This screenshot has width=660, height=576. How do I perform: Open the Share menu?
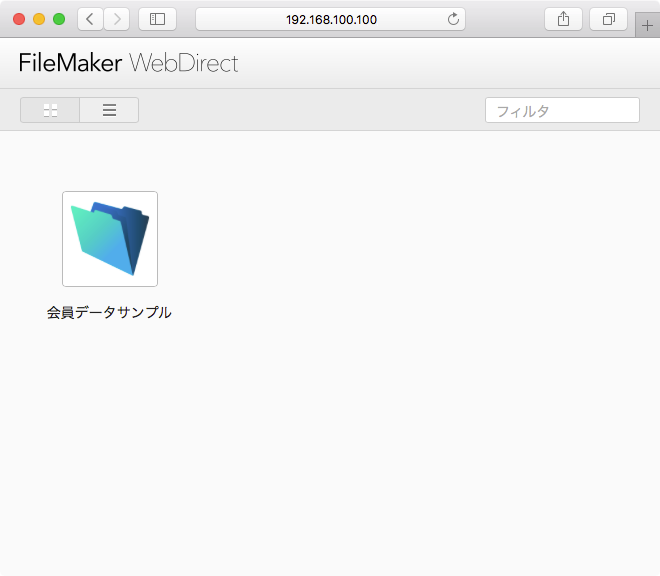(x=563, y=19)
